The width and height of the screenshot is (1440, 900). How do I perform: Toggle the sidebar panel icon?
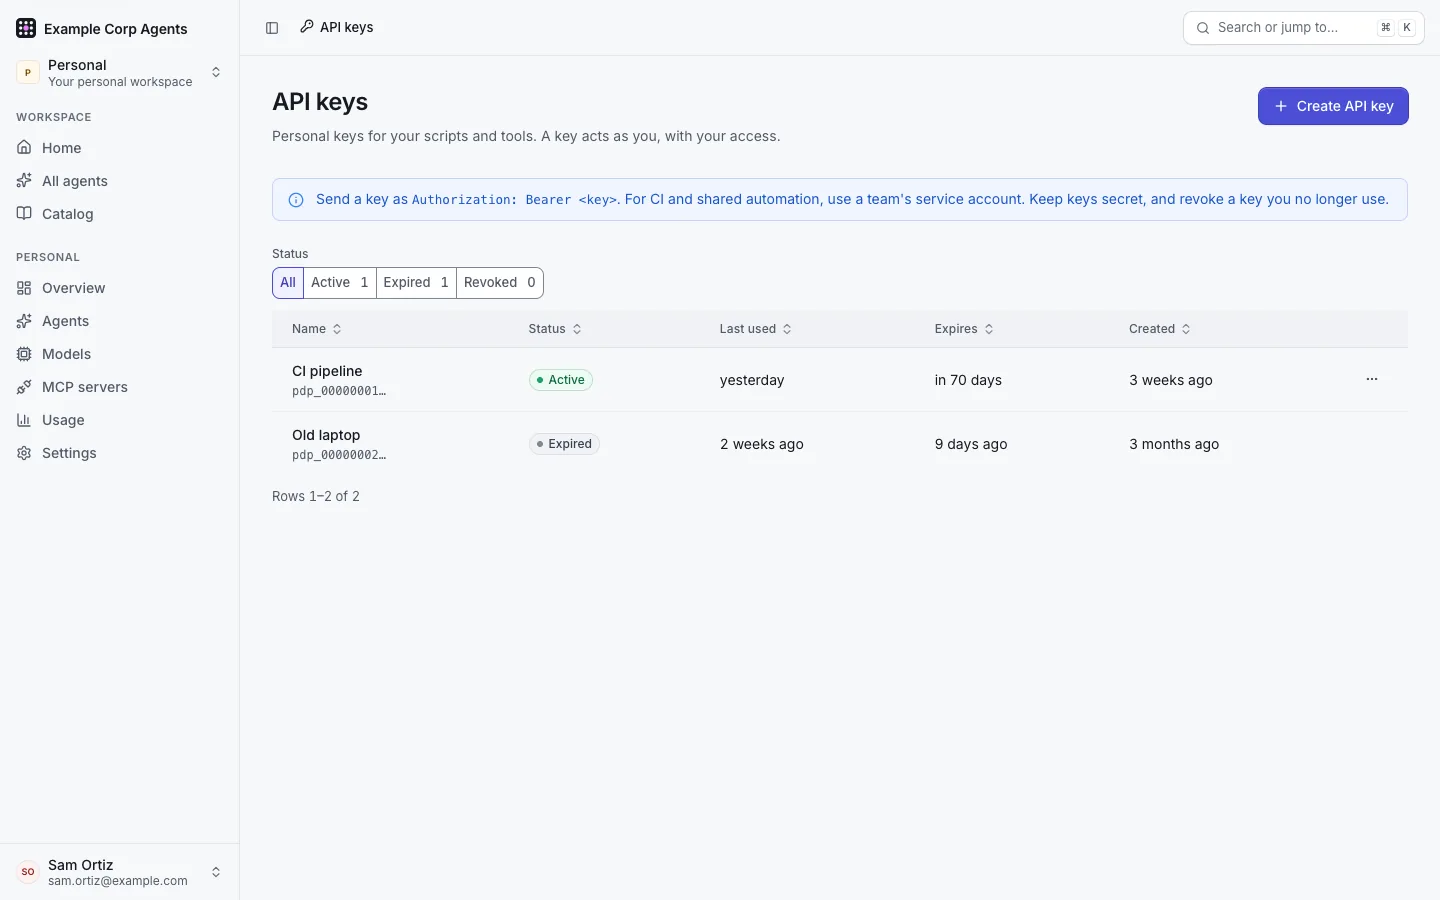272,28
